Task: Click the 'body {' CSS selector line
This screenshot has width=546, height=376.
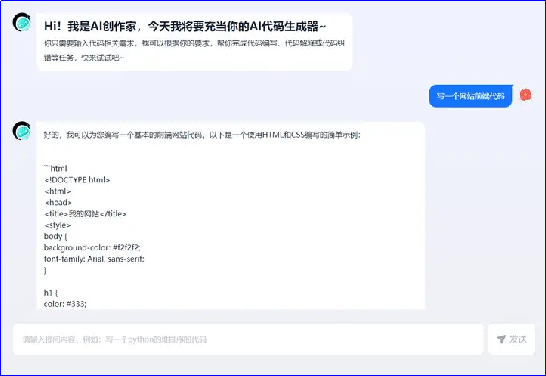Action: click(56, 236)
